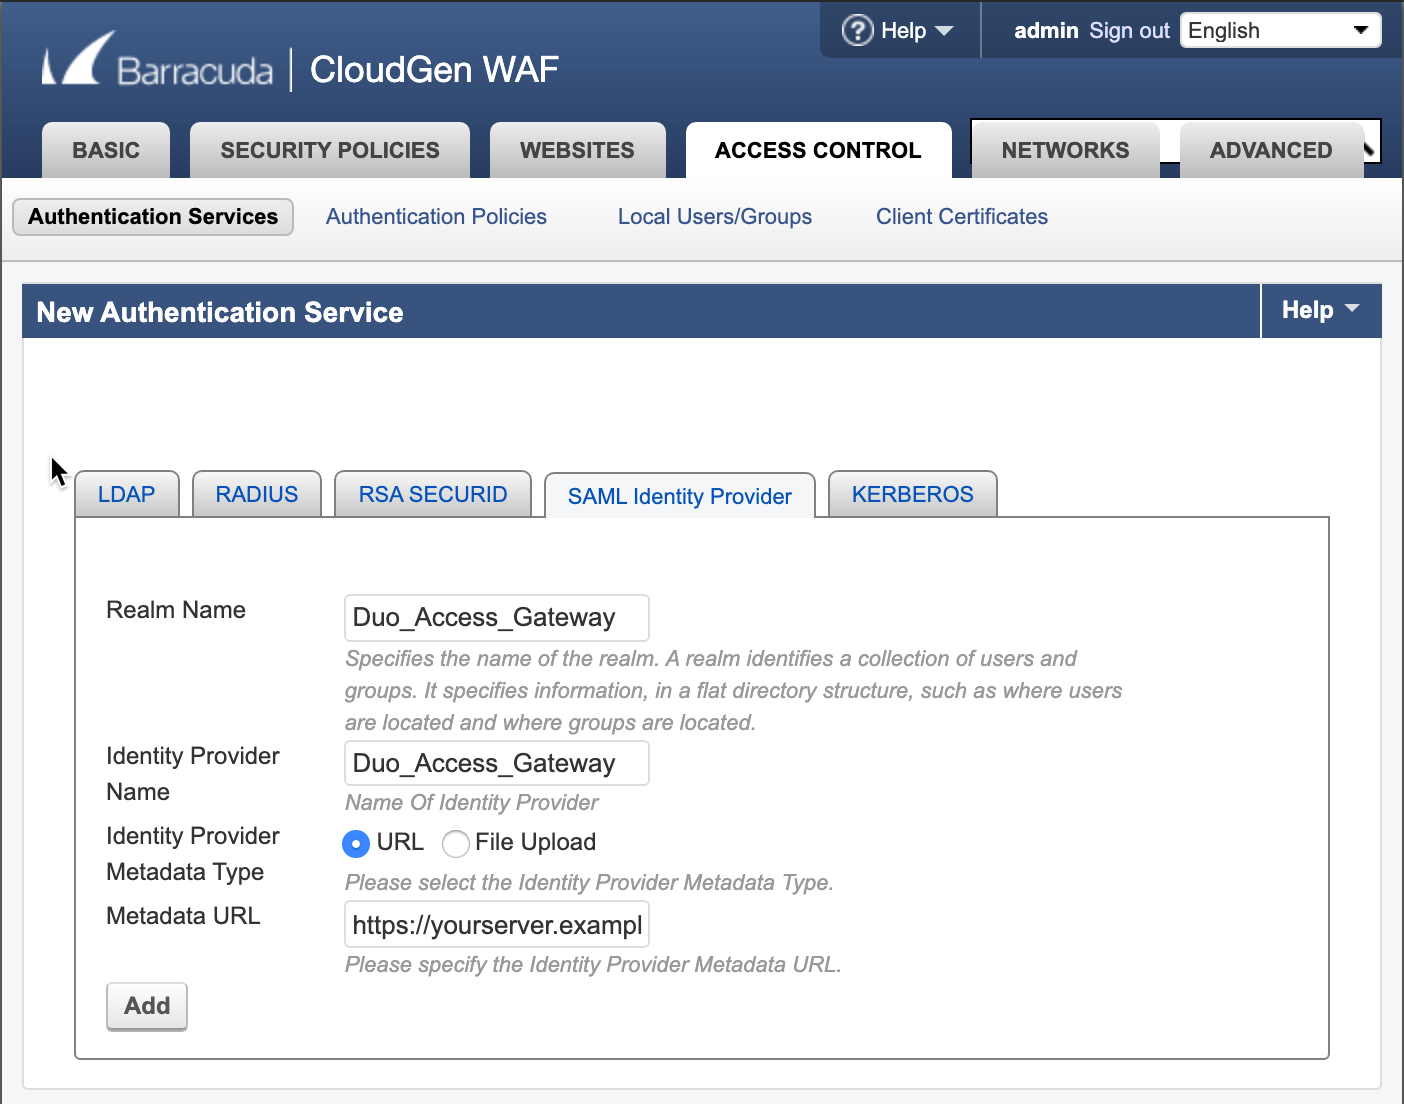
Task: Open Client Certificates section
Action: point(961,216)
